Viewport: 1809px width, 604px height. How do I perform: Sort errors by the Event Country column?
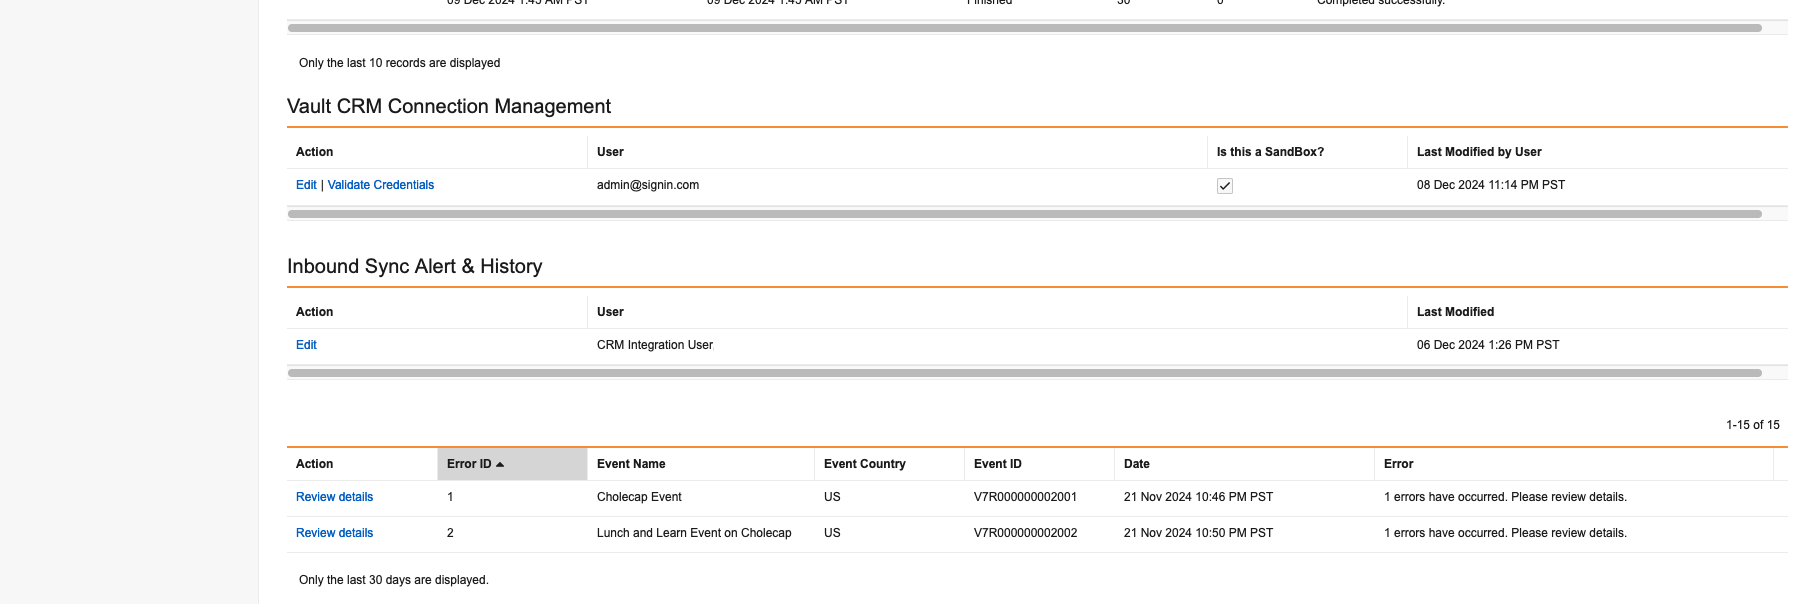click(864, 464)
